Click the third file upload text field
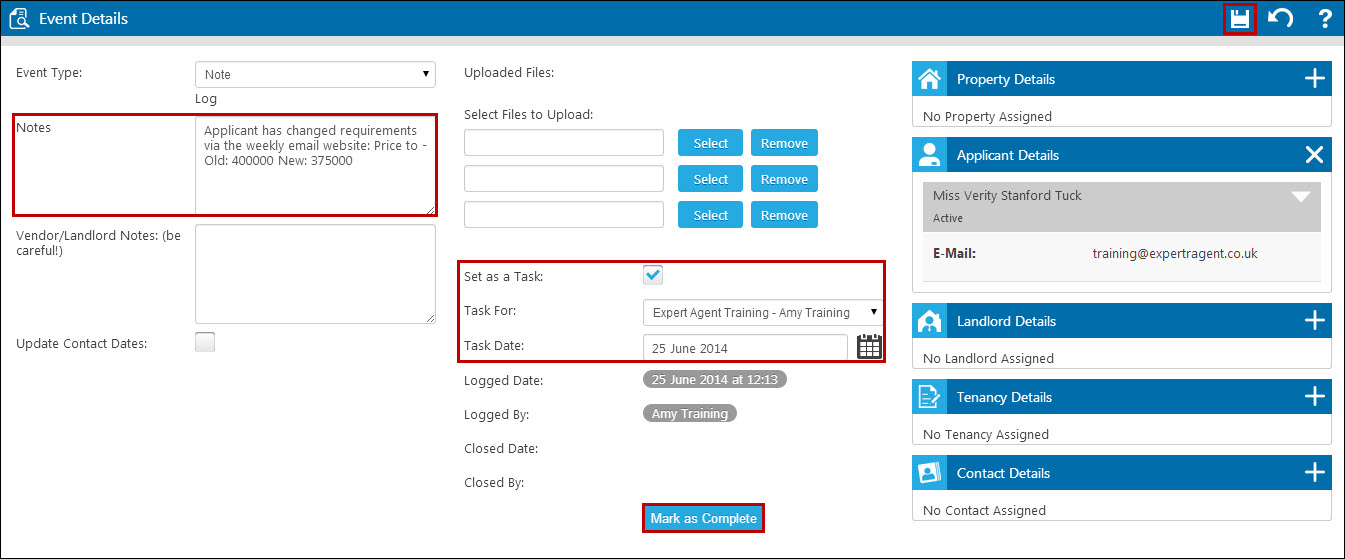Image resolution: width=1345 pixels, height=559 pixels. click(x=564, y=215)
